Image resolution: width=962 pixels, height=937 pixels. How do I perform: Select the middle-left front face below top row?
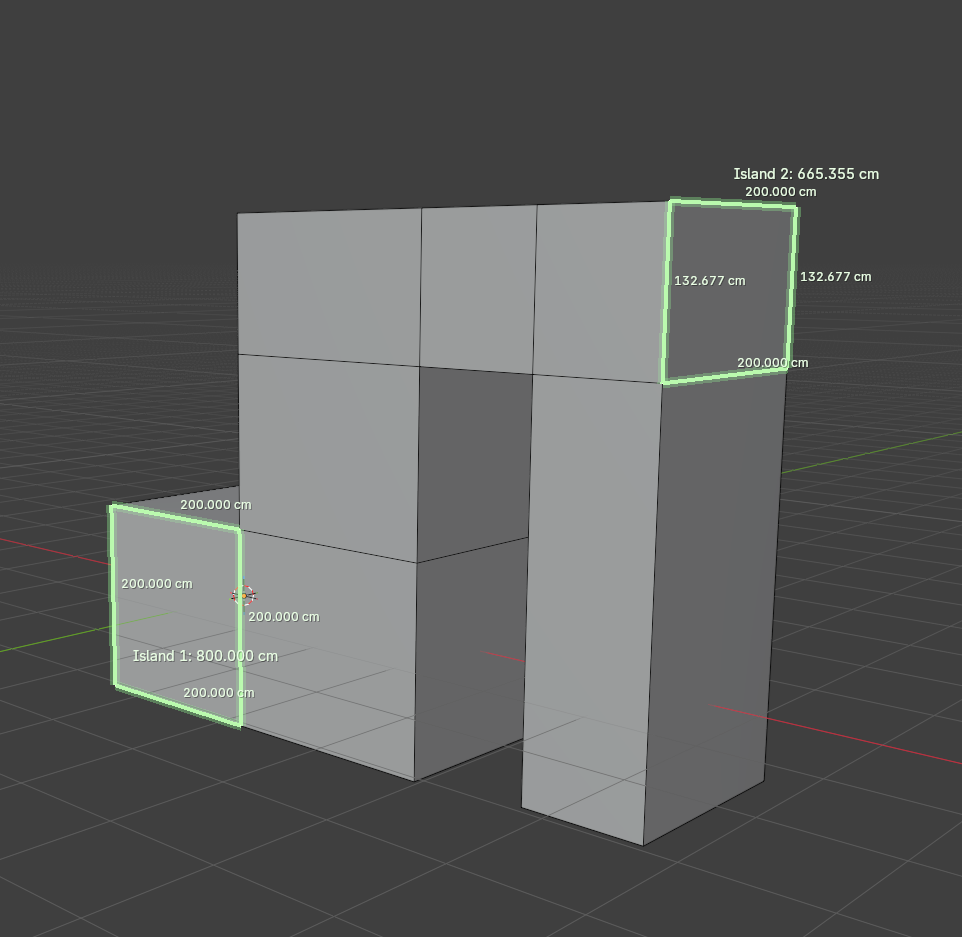coord(328,457)
